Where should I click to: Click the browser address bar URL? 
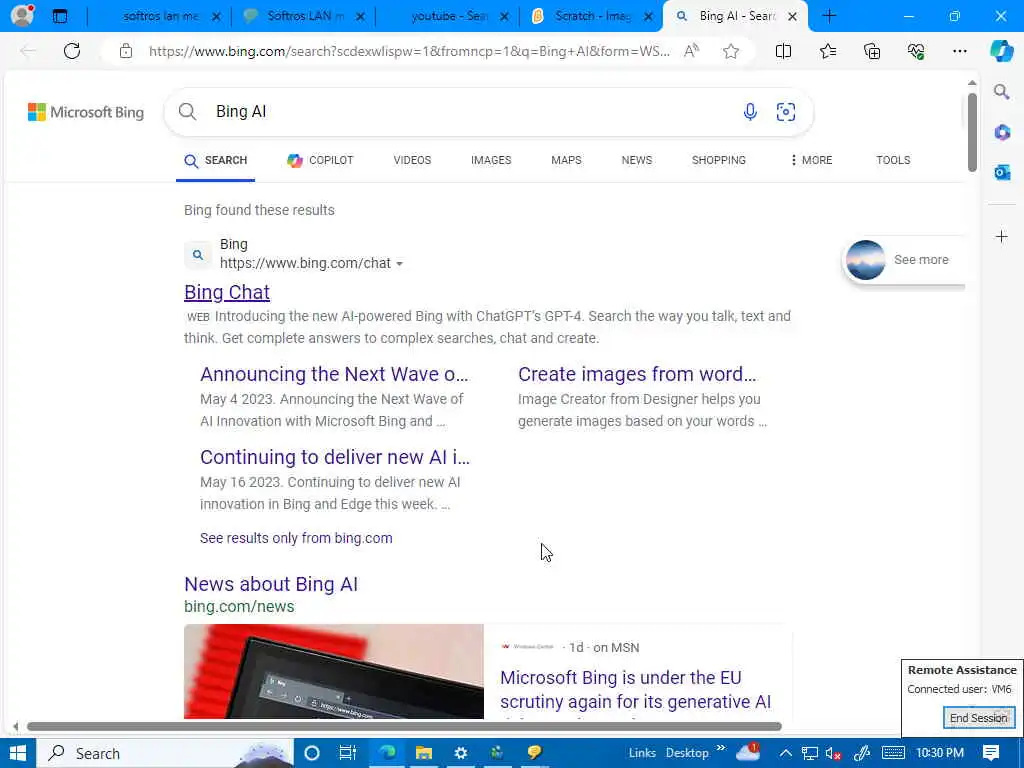(x=409, y=51)
